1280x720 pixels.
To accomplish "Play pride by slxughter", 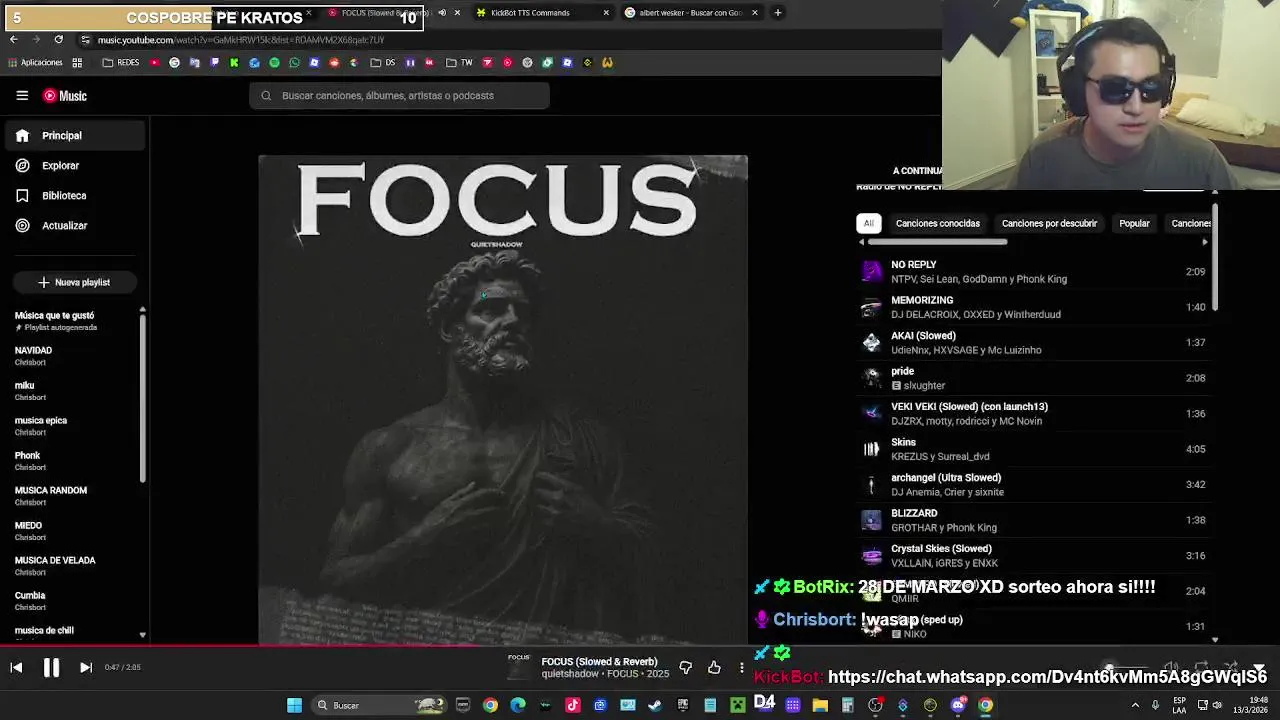I will pos(1033,378).
